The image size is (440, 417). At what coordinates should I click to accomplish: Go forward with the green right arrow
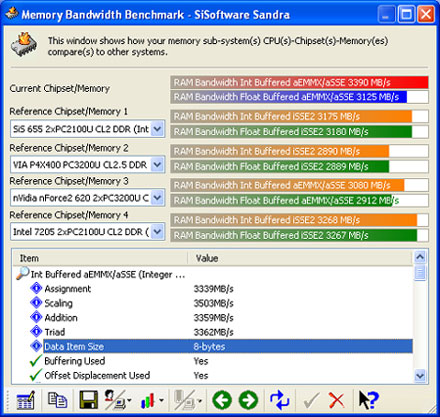pos(248,400)
